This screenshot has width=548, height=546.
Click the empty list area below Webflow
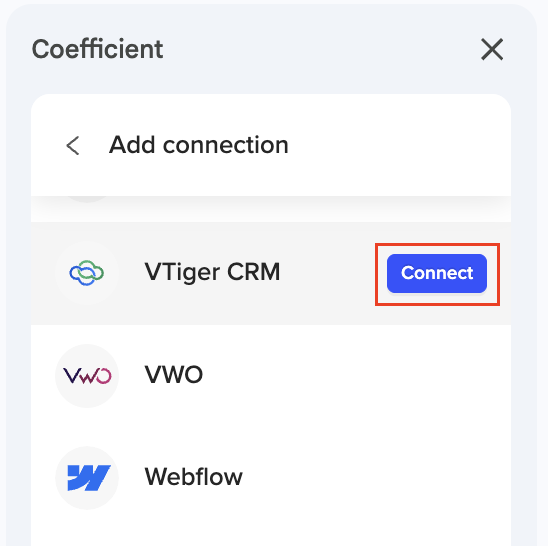pos(271,537)
